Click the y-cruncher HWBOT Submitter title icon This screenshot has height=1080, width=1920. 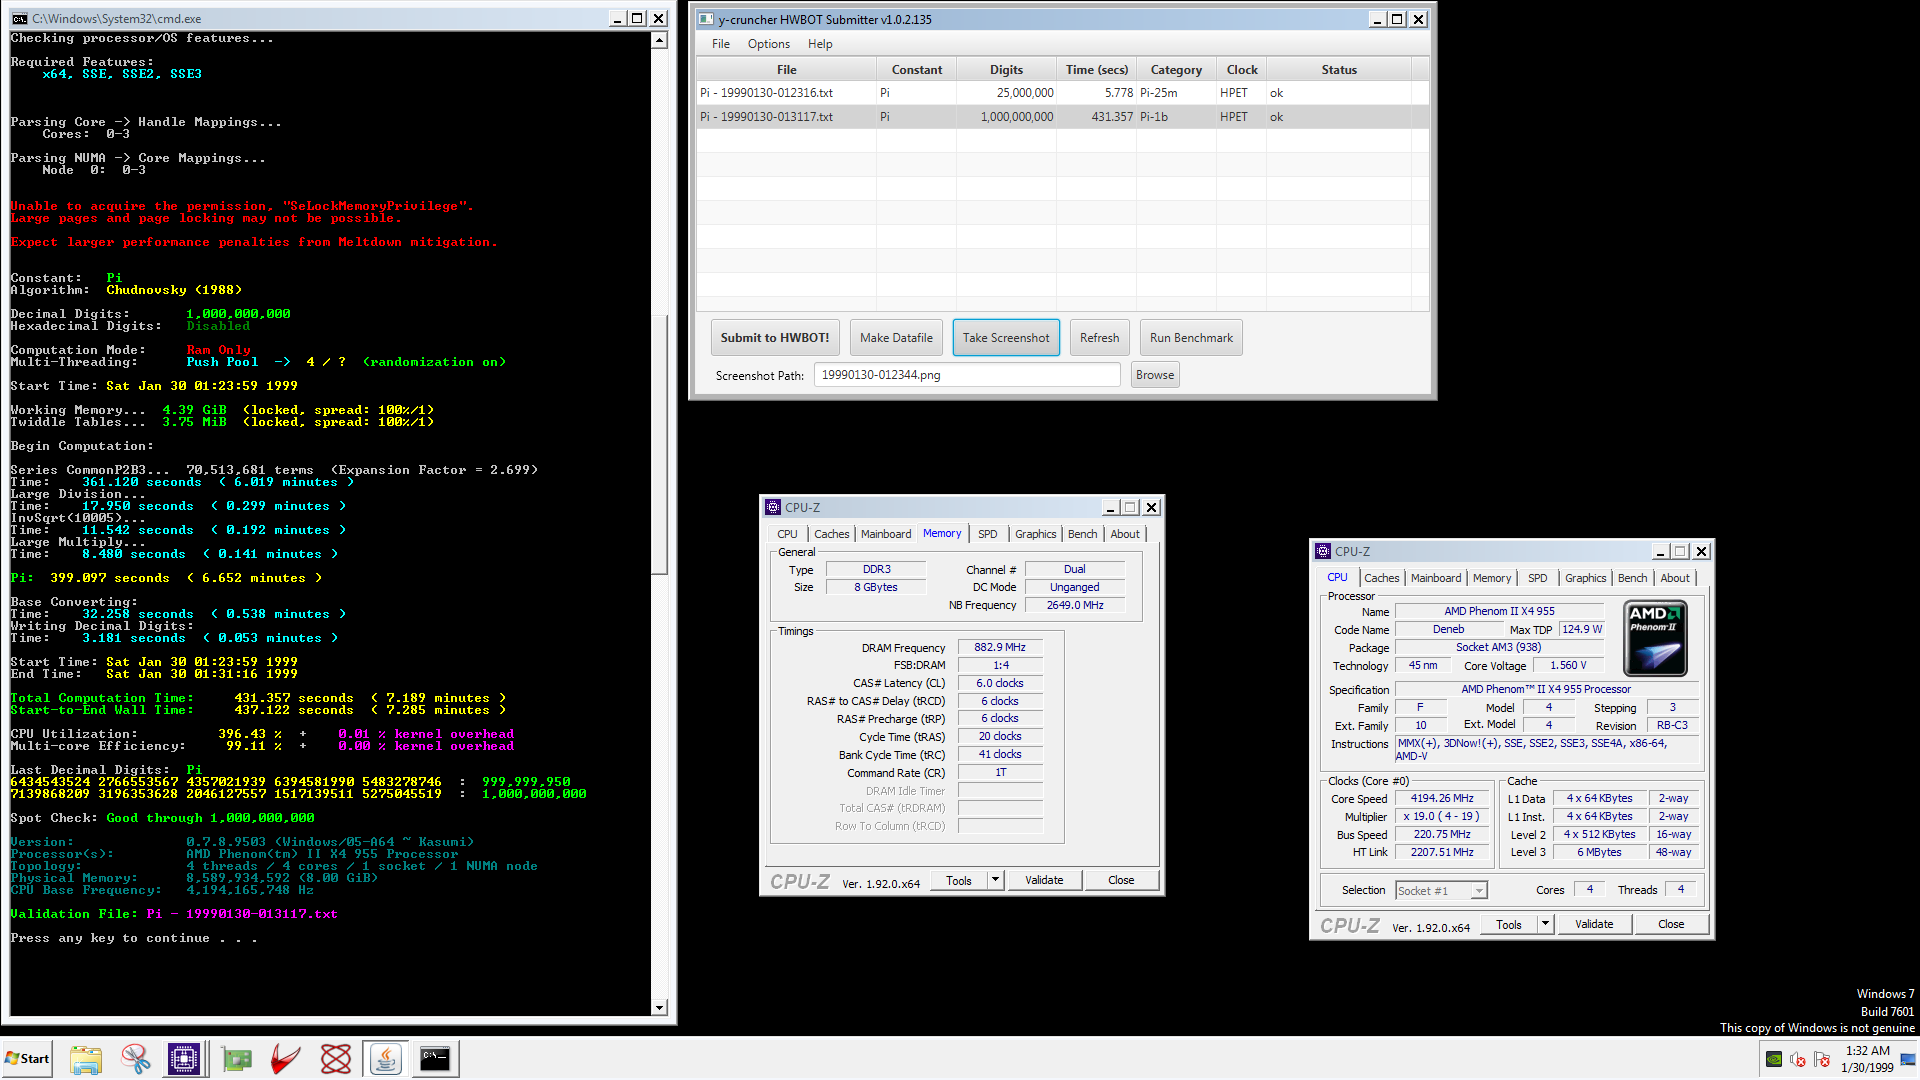click(706, 19)
